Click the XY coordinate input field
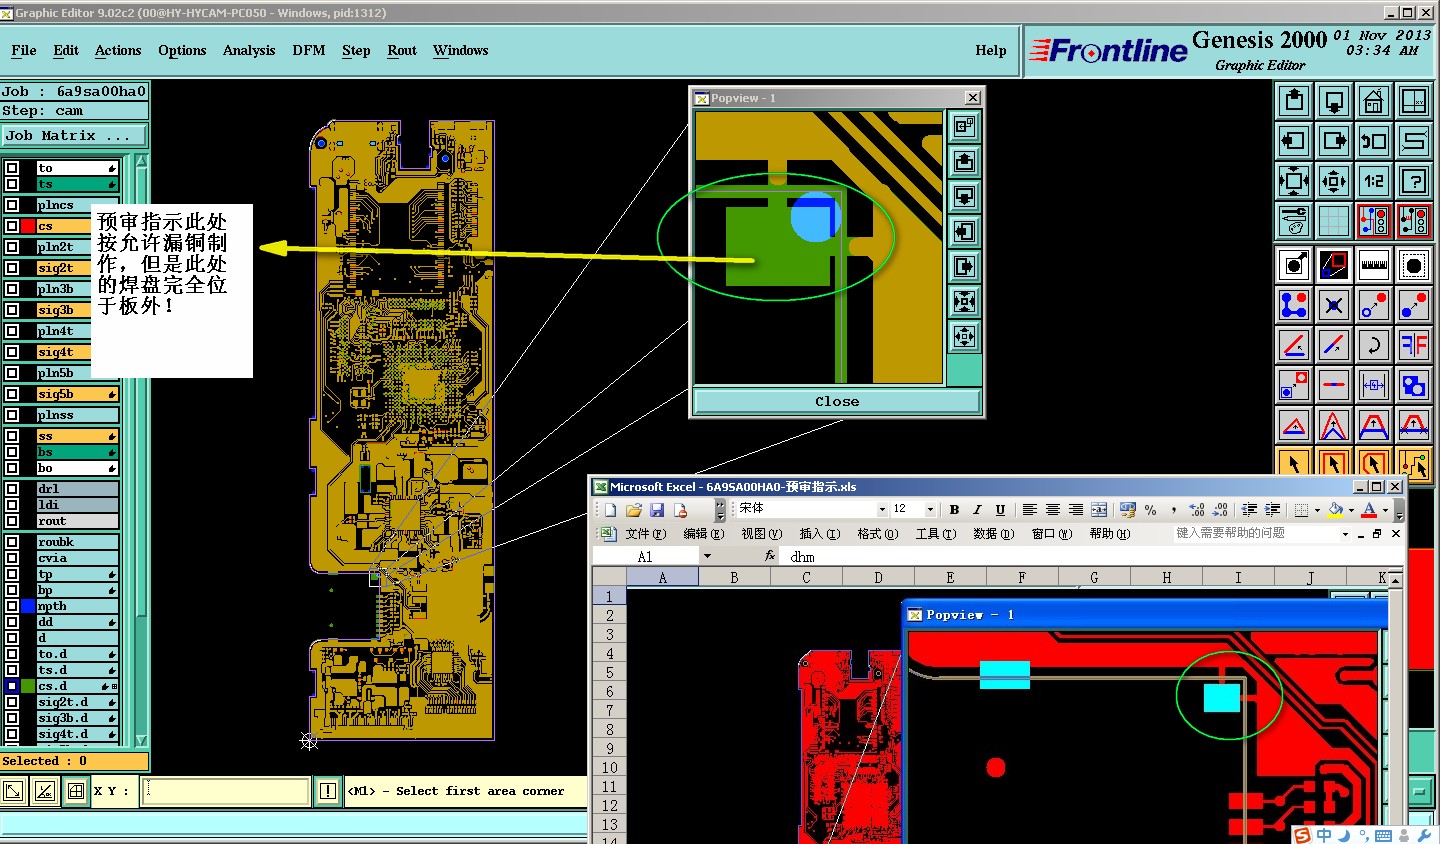 pos(226,791)
